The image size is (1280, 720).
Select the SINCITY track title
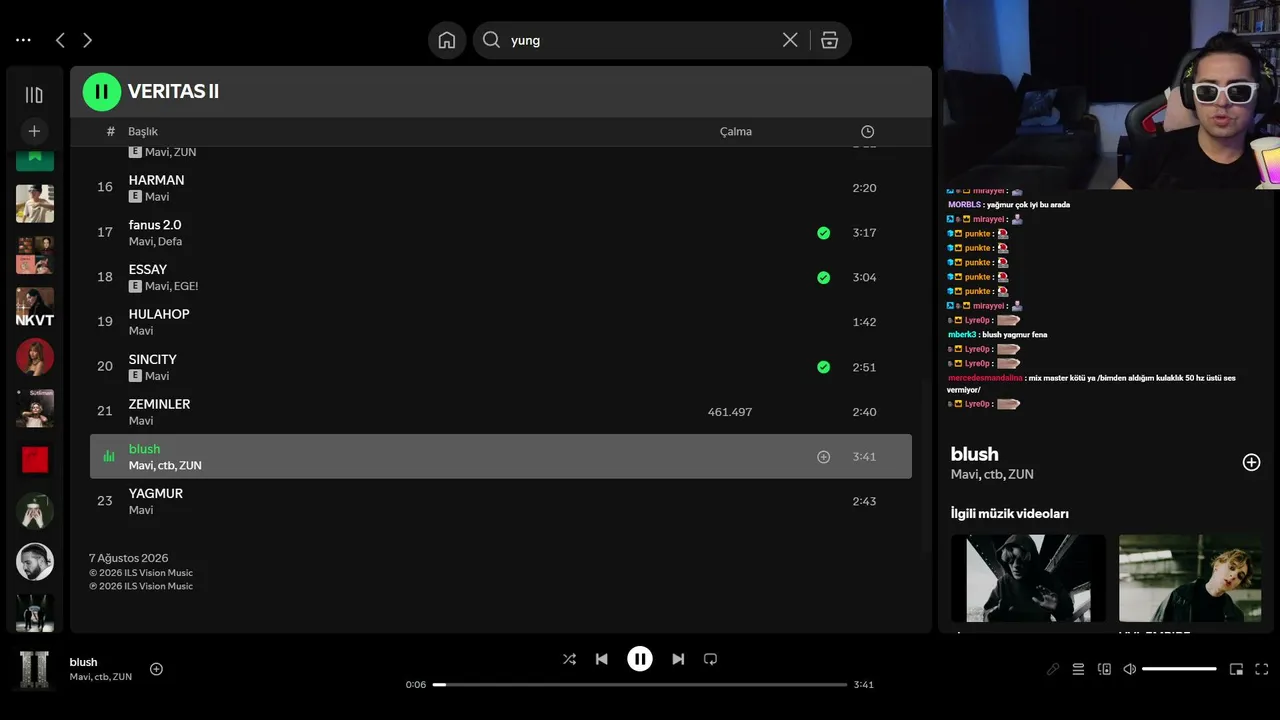[x=153, y=359]
